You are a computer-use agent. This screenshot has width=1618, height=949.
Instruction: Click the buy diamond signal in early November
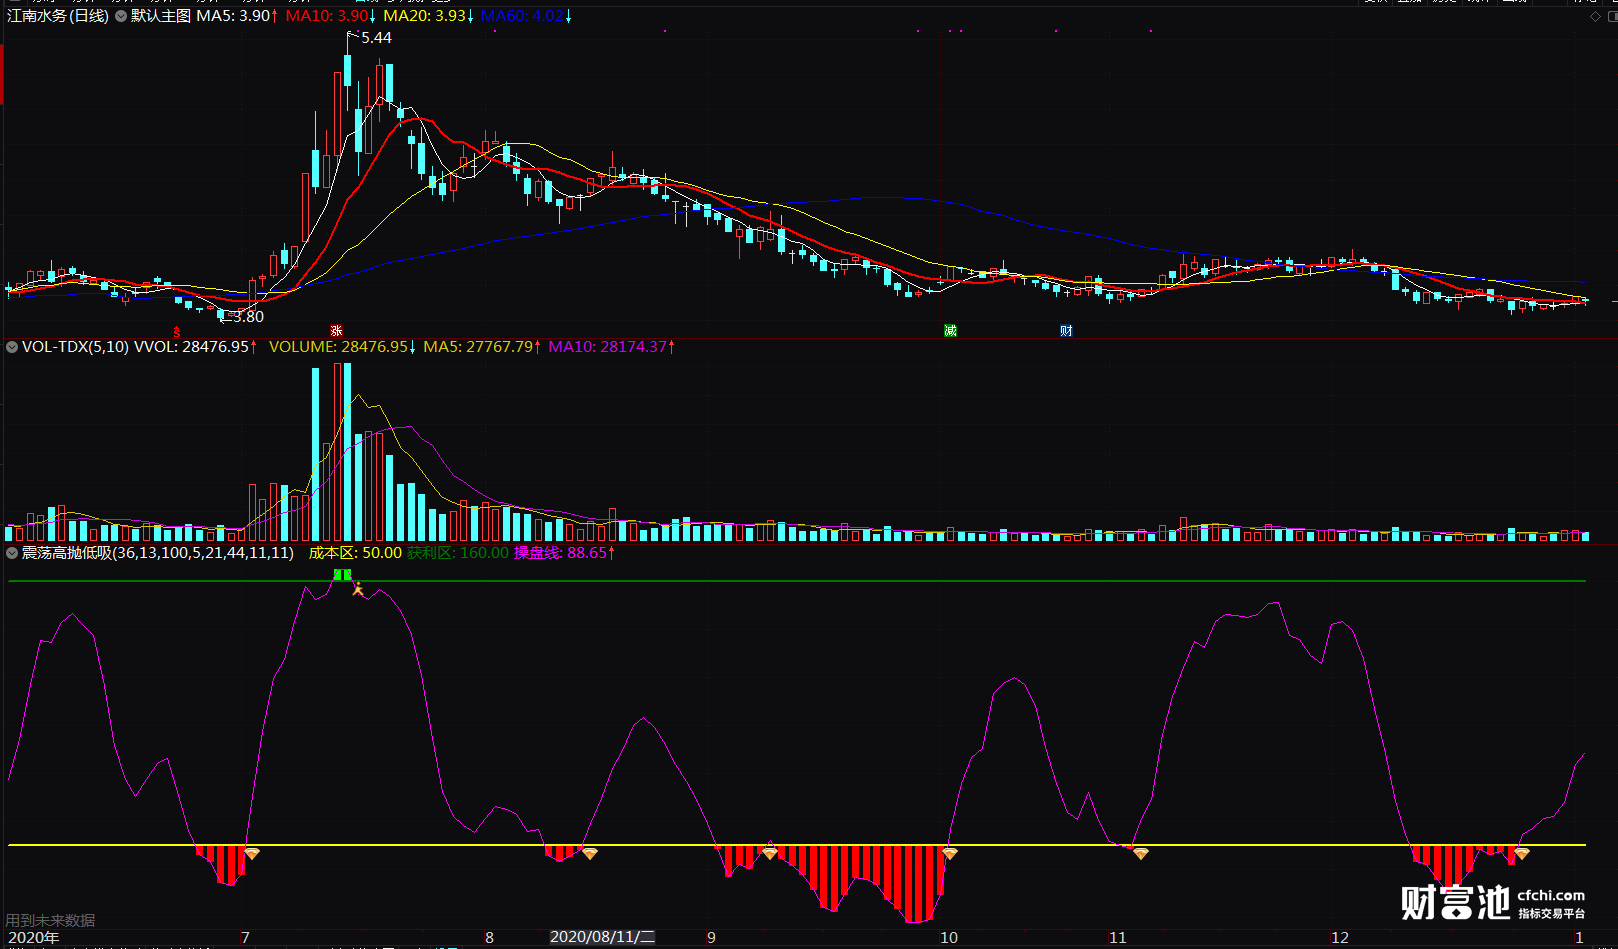point(1141,853)
